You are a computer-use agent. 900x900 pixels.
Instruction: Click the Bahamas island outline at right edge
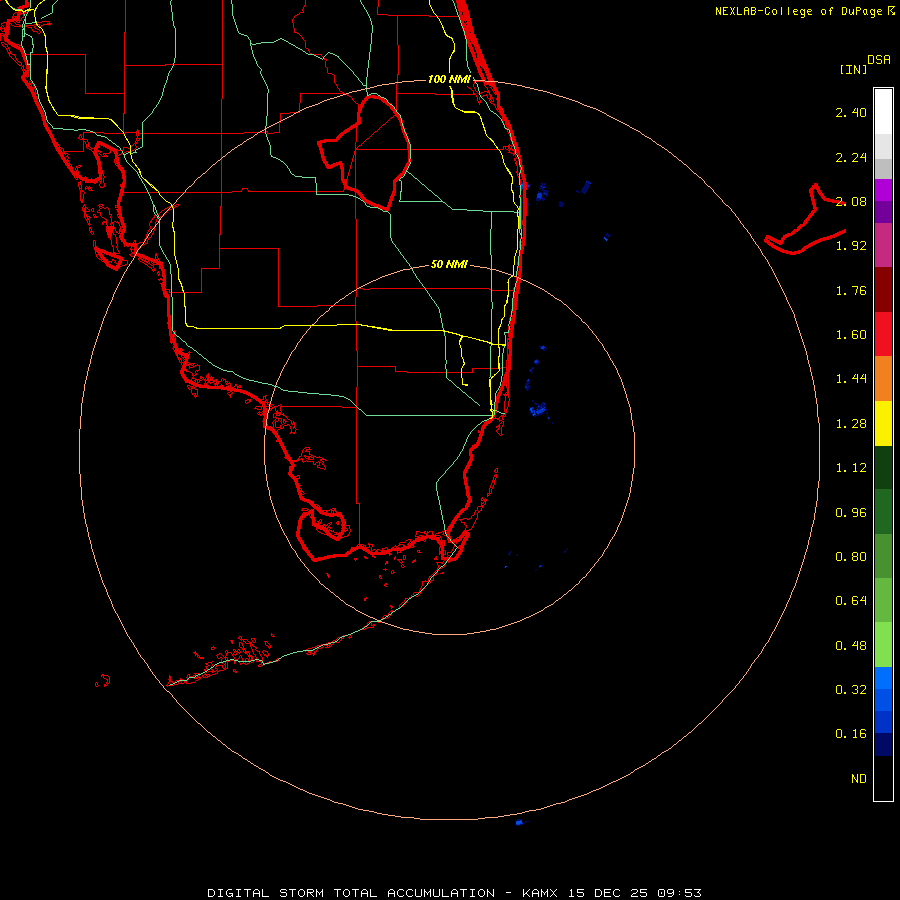pyautogui.click(x=805, y=221)
